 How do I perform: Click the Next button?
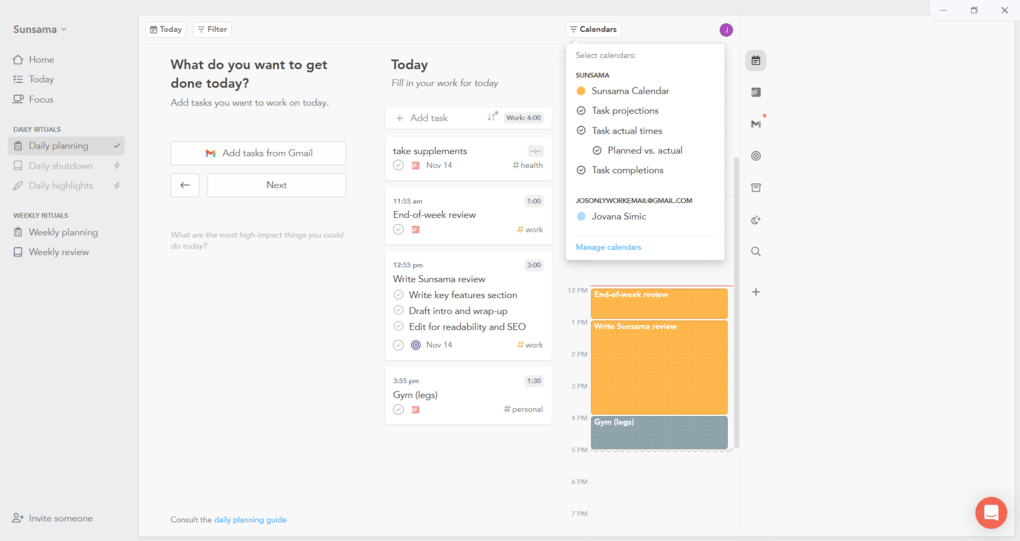[x=276, y=185]
